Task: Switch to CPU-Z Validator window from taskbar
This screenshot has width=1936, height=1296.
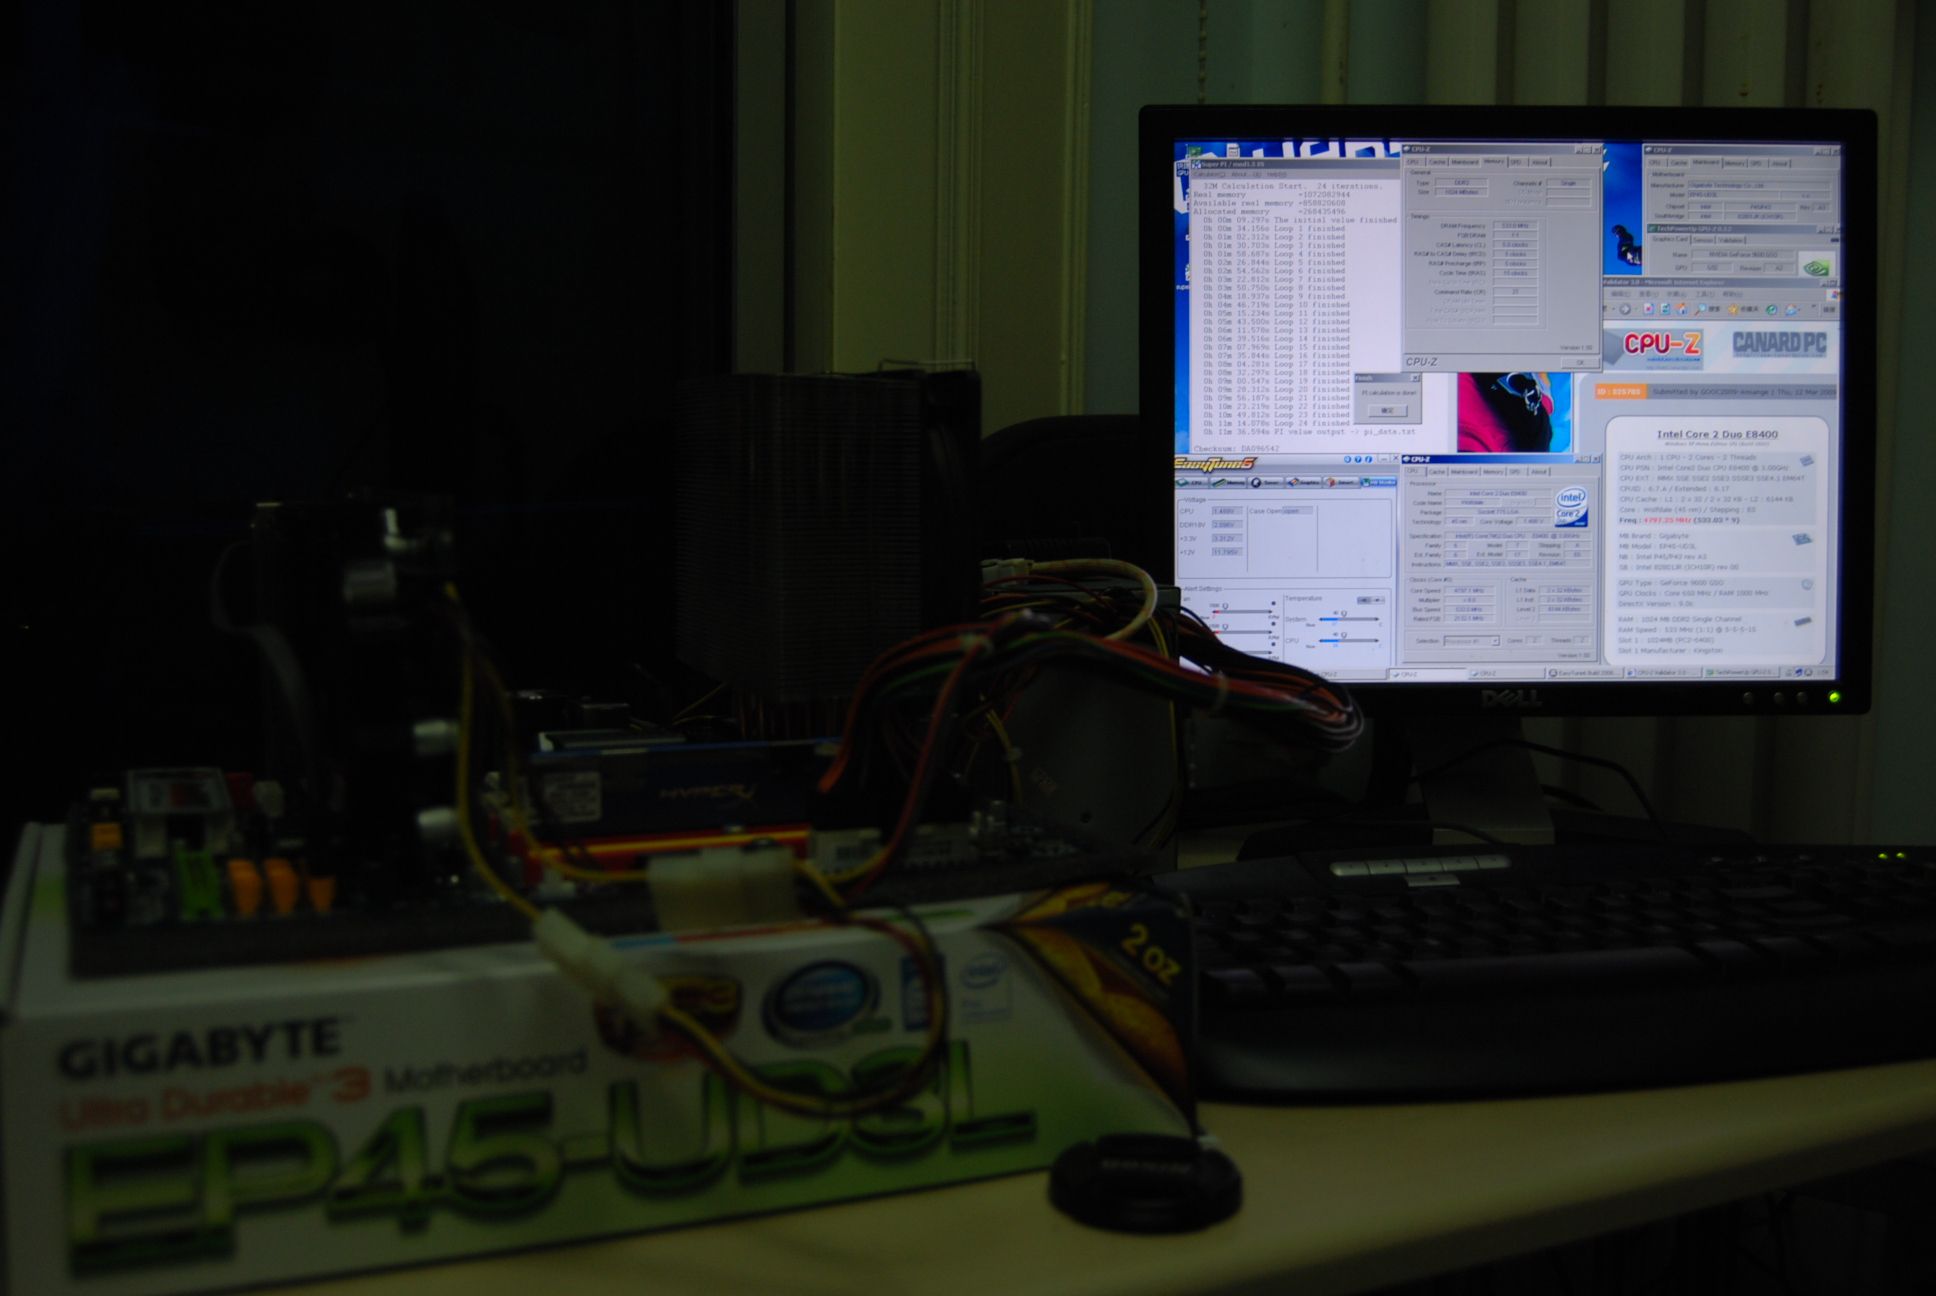Action: click(x=1663, y=673)
